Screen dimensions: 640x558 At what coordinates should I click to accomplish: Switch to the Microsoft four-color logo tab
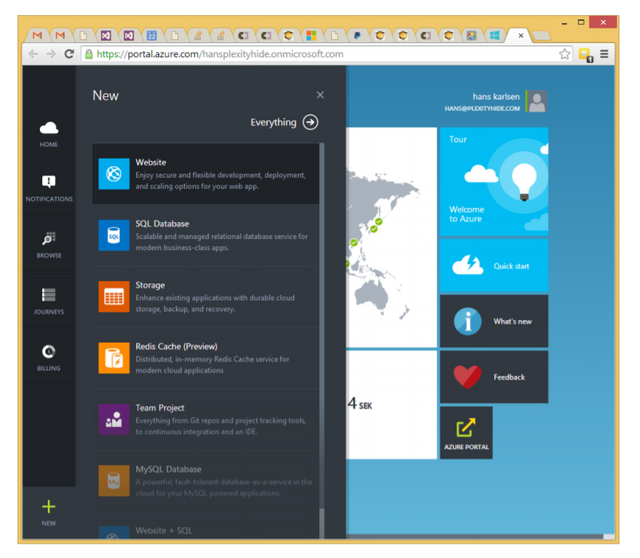[x=311, y=36]
